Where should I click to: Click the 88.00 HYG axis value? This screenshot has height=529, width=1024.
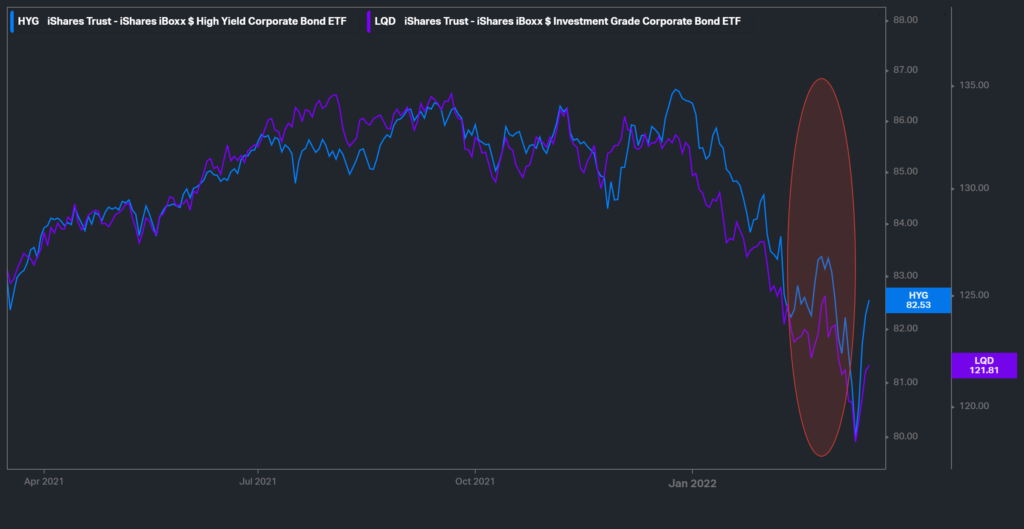coord(906,20)
